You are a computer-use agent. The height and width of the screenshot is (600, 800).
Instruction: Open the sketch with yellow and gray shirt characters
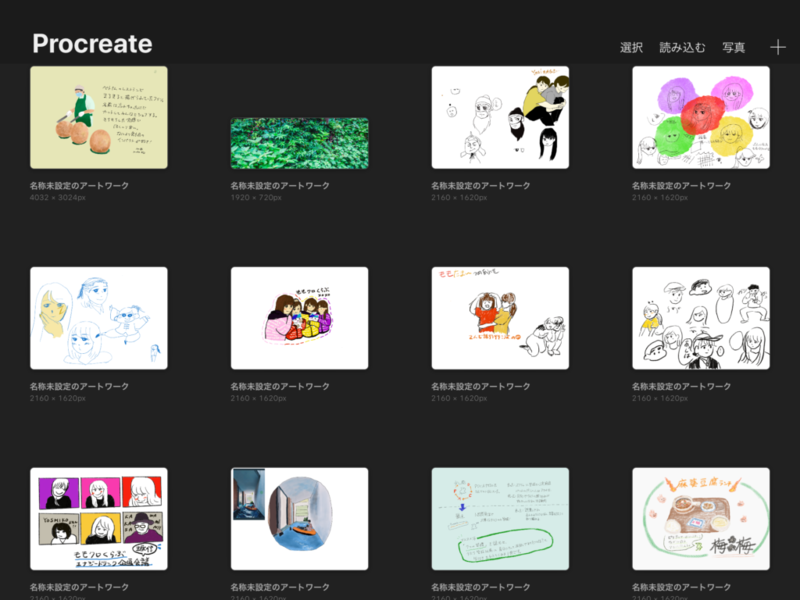(x=500, y=117)
